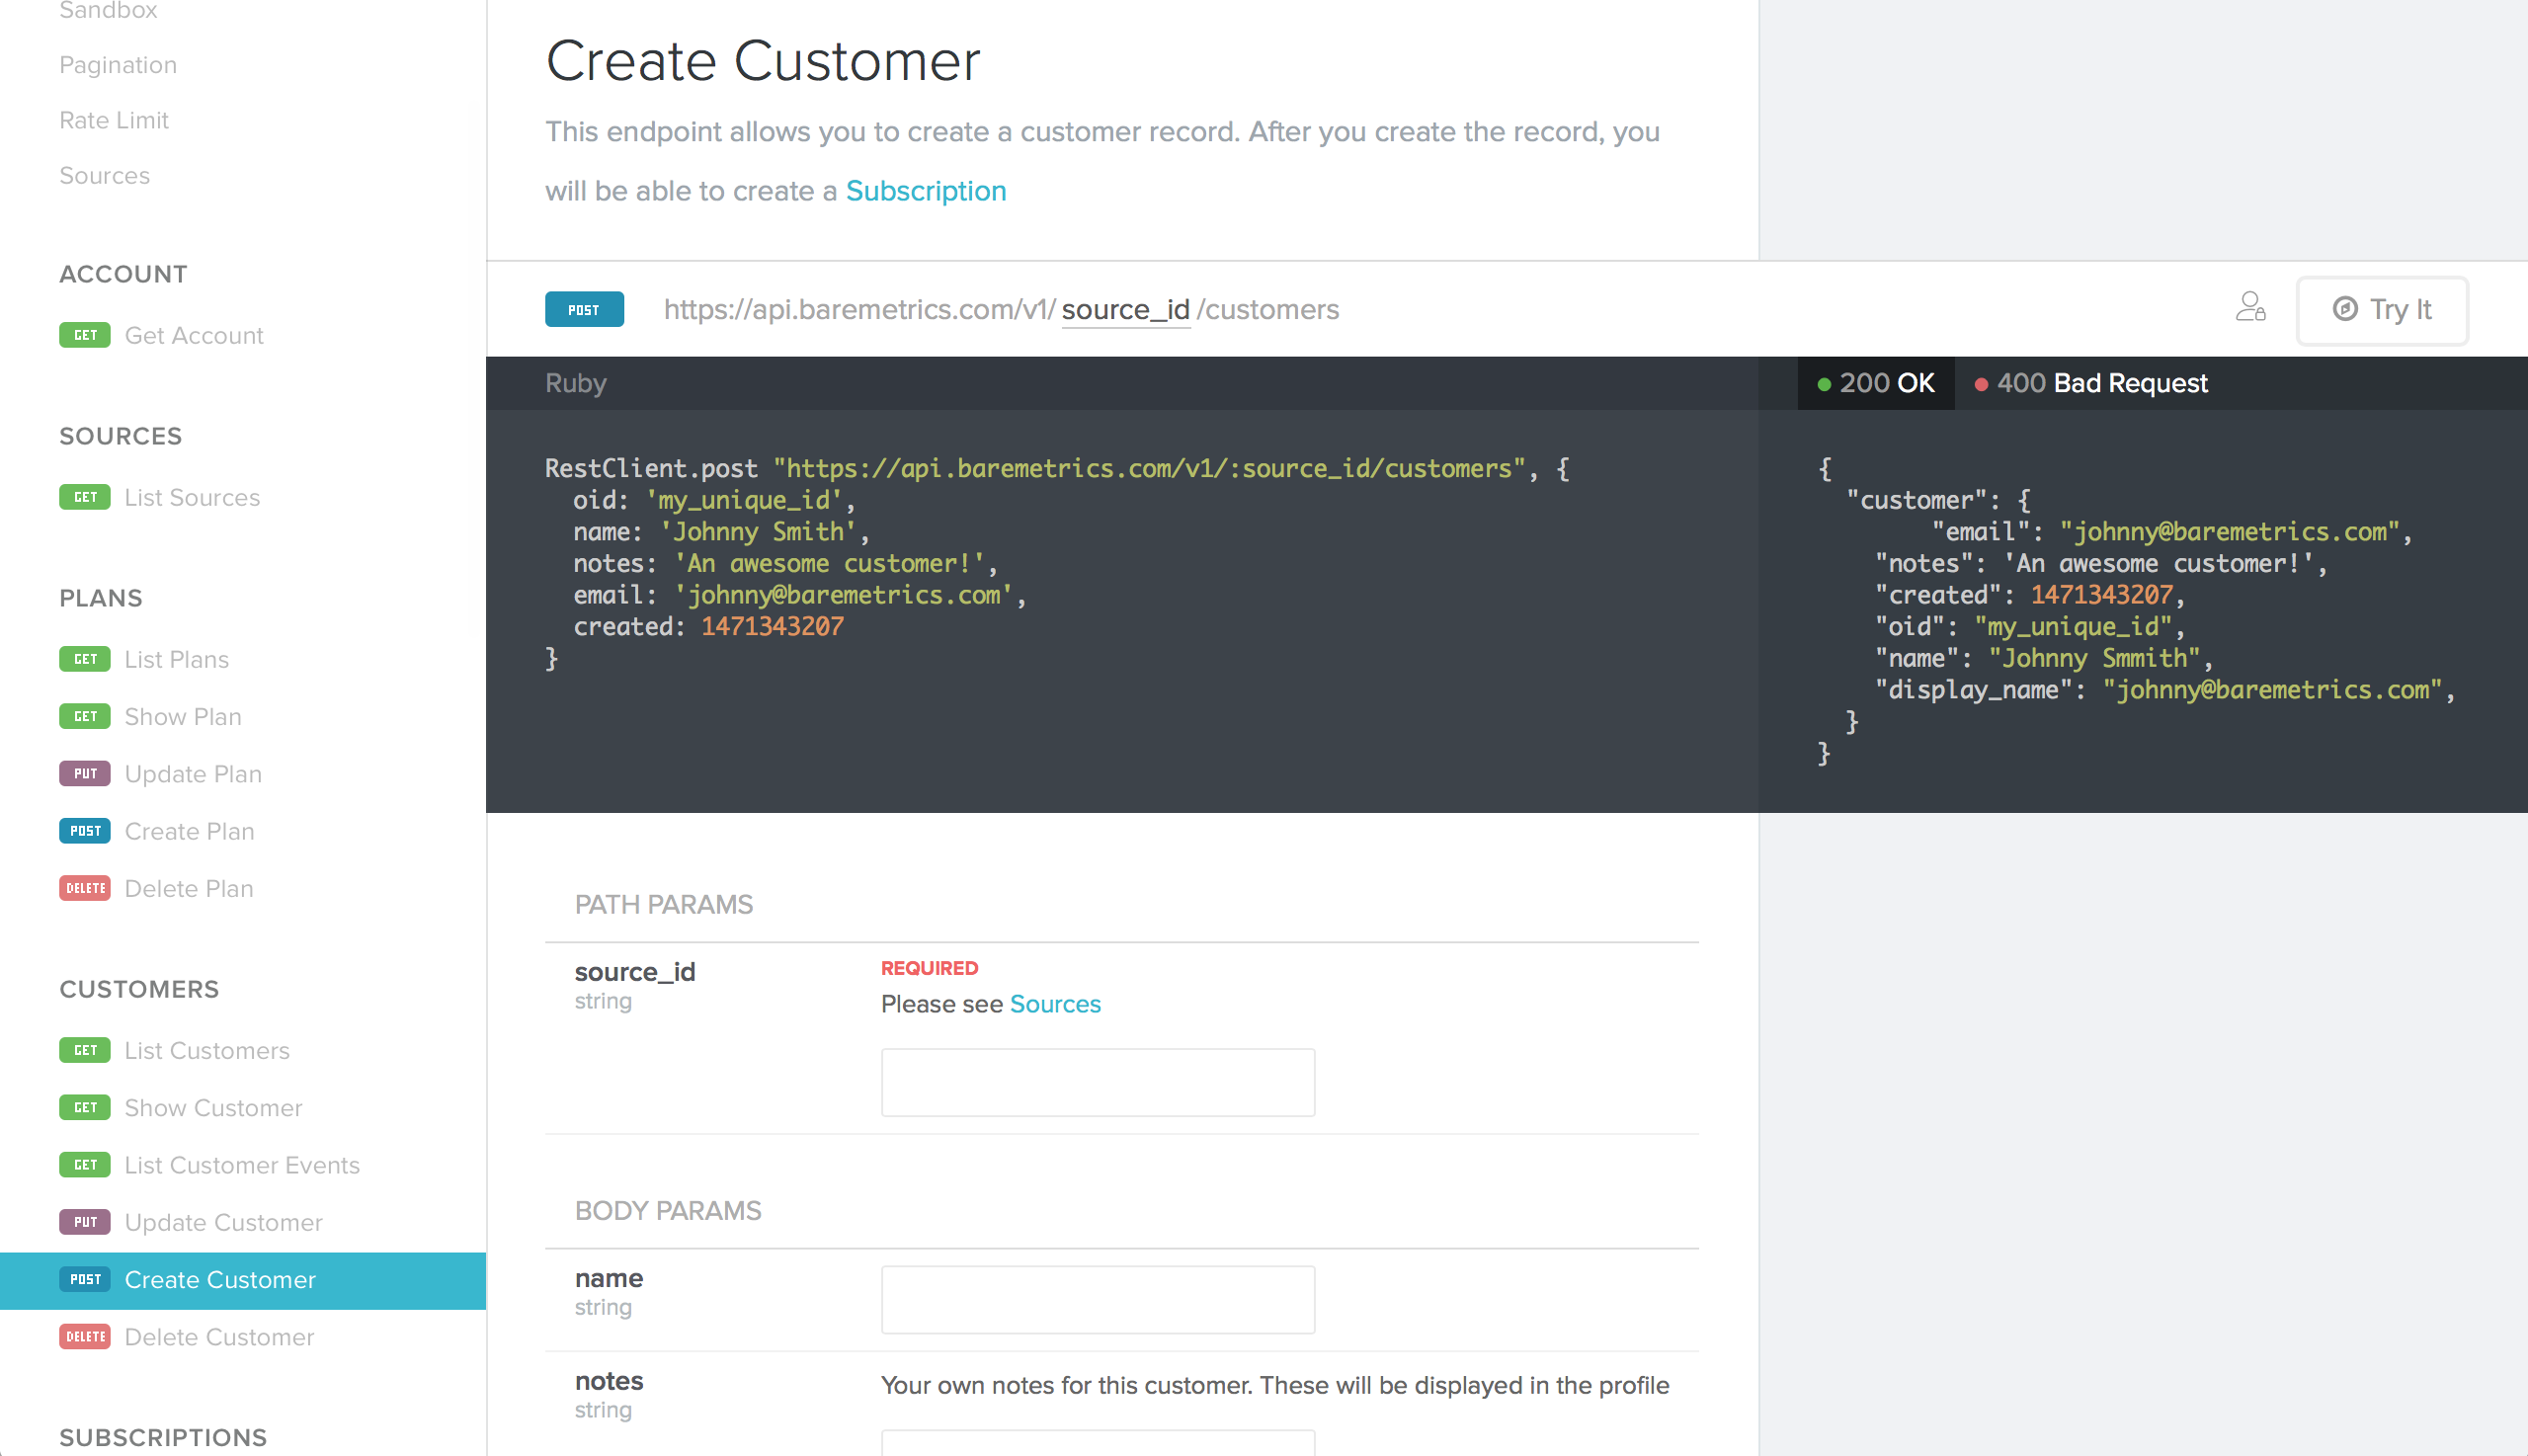The image size is (2528, 1456).
Task: Go to the Pagination sidebar page
Action: coord(118,65)
